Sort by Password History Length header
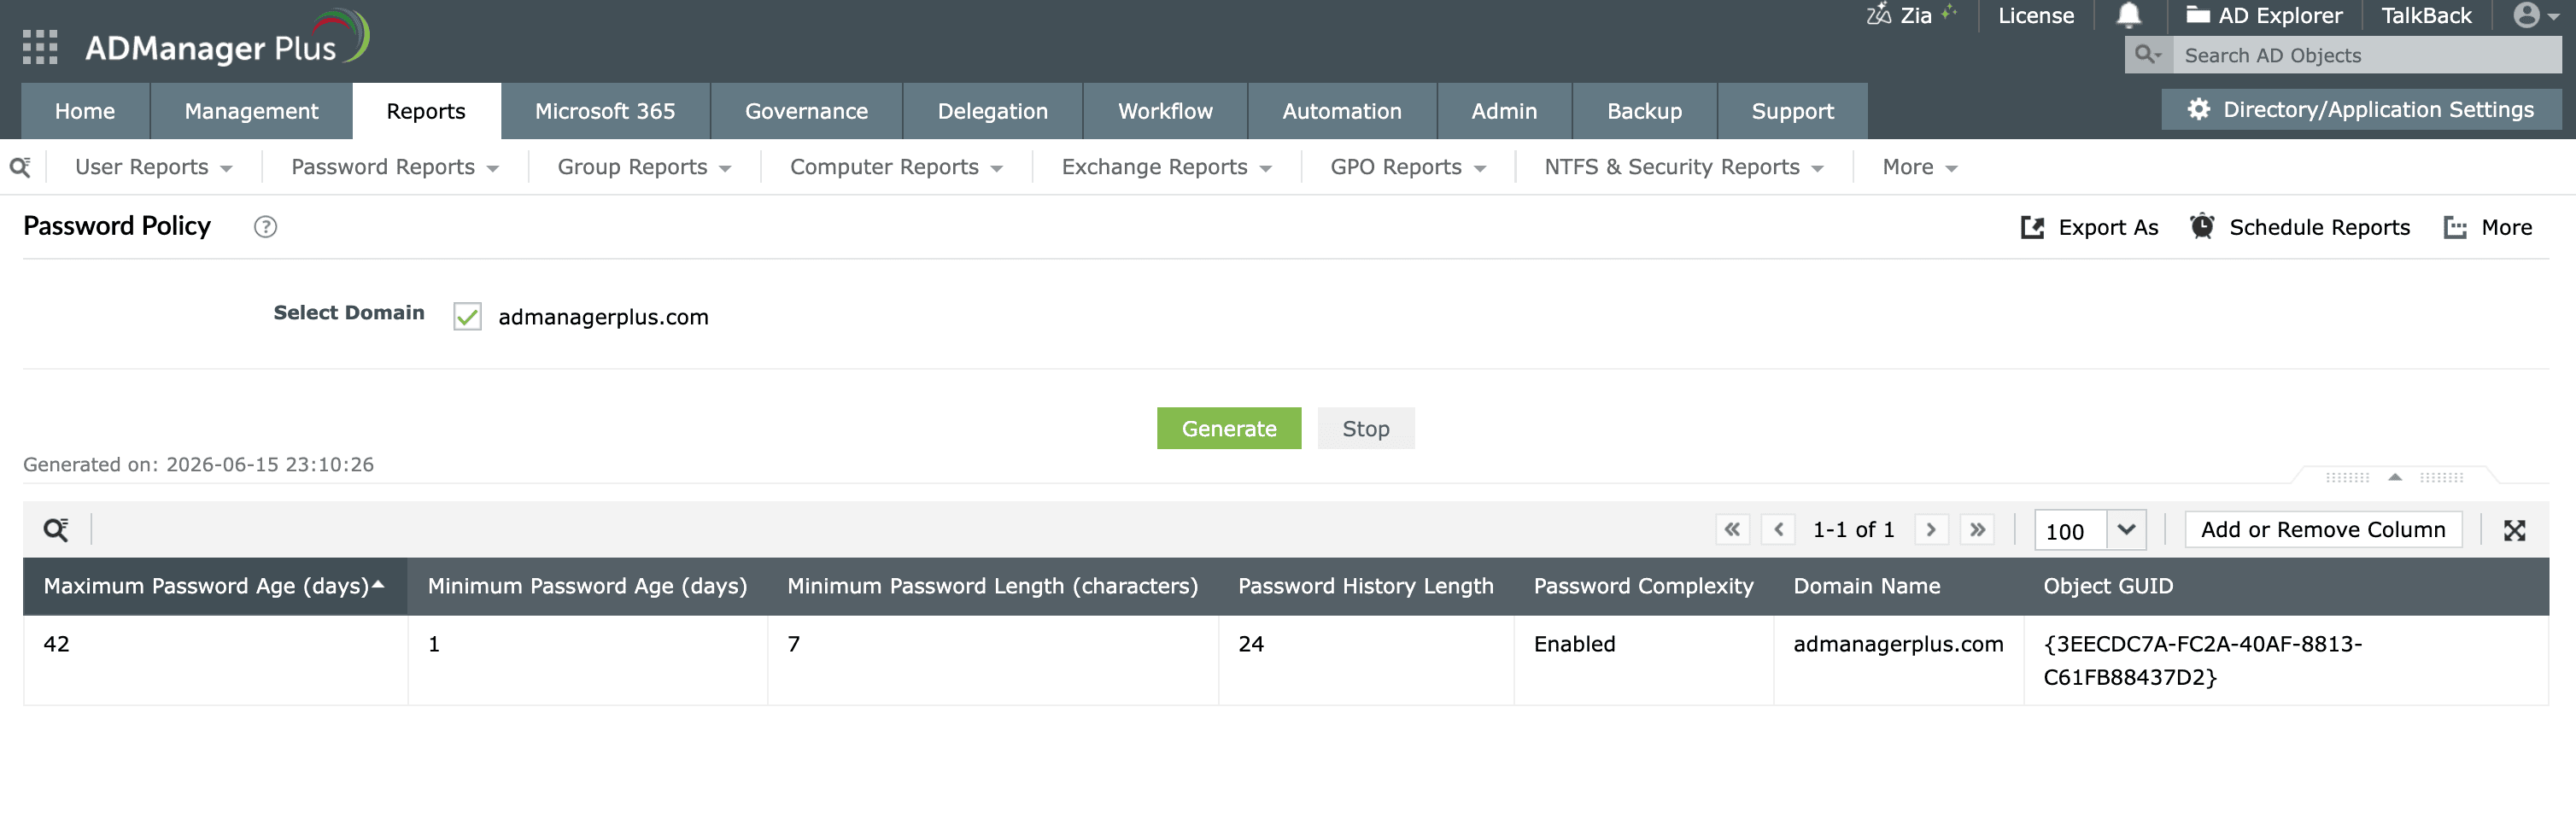The height and width of the screenshot is (818, 2576). 1365,586
